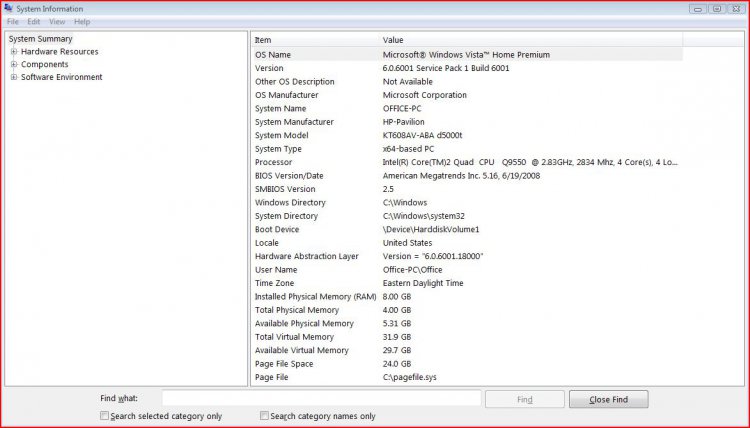The height and width of the screenshot is (428, 750).
Task: Select the BIOS Version/Date row
Action: 467,176
